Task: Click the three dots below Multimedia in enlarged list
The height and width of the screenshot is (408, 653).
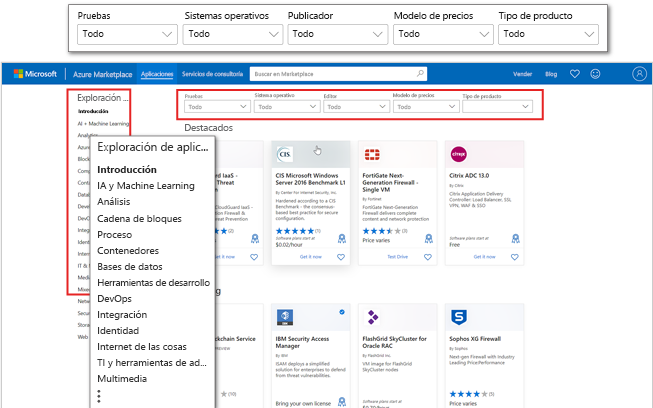Action: click(x=99, y=396)
